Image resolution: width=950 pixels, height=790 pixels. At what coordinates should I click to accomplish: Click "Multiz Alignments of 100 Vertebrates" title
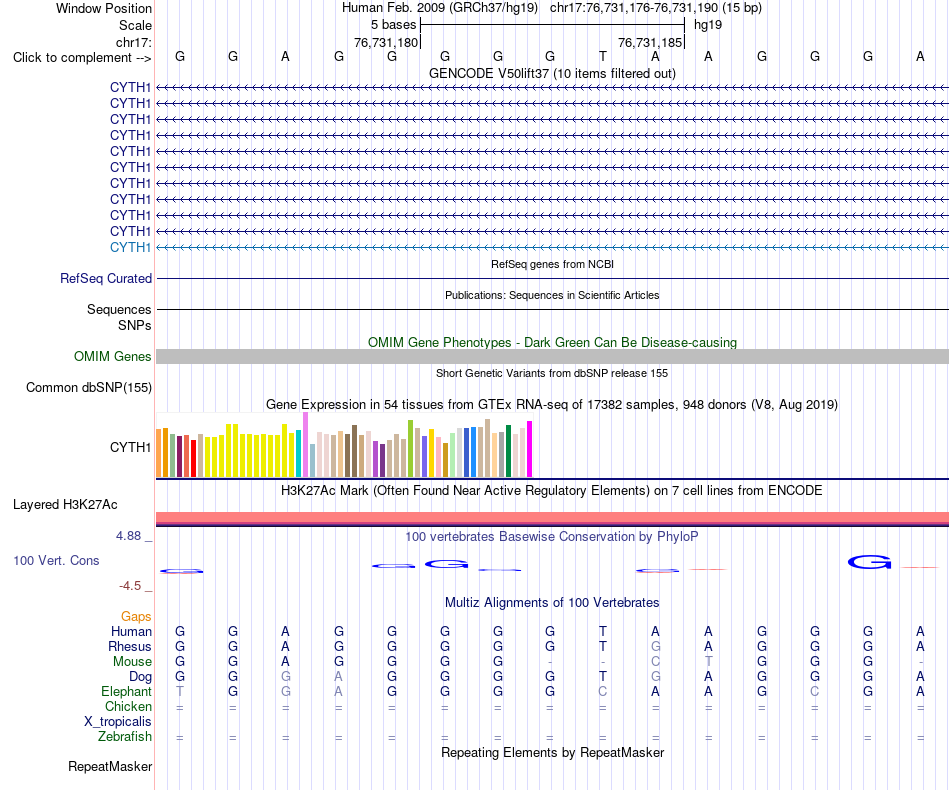tap(552, 602)
